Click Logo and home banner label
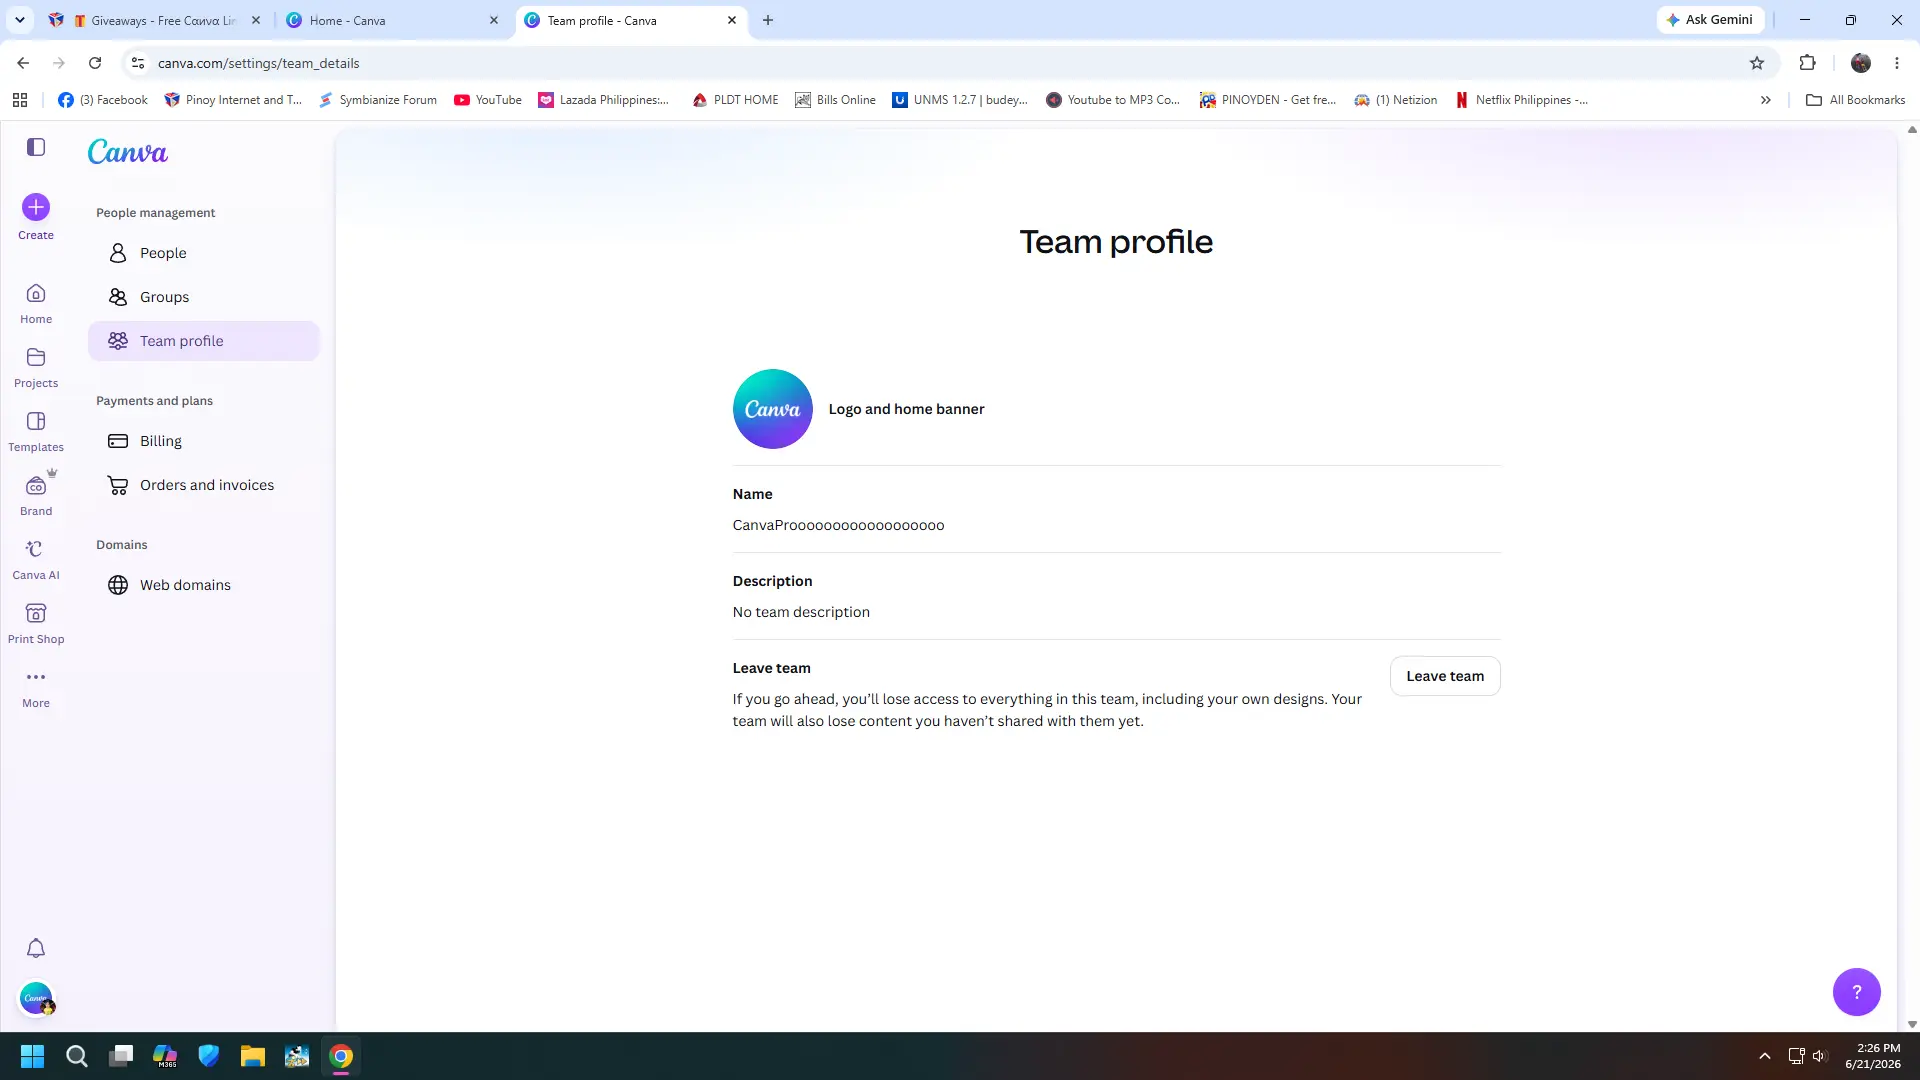 pos(906,409)
